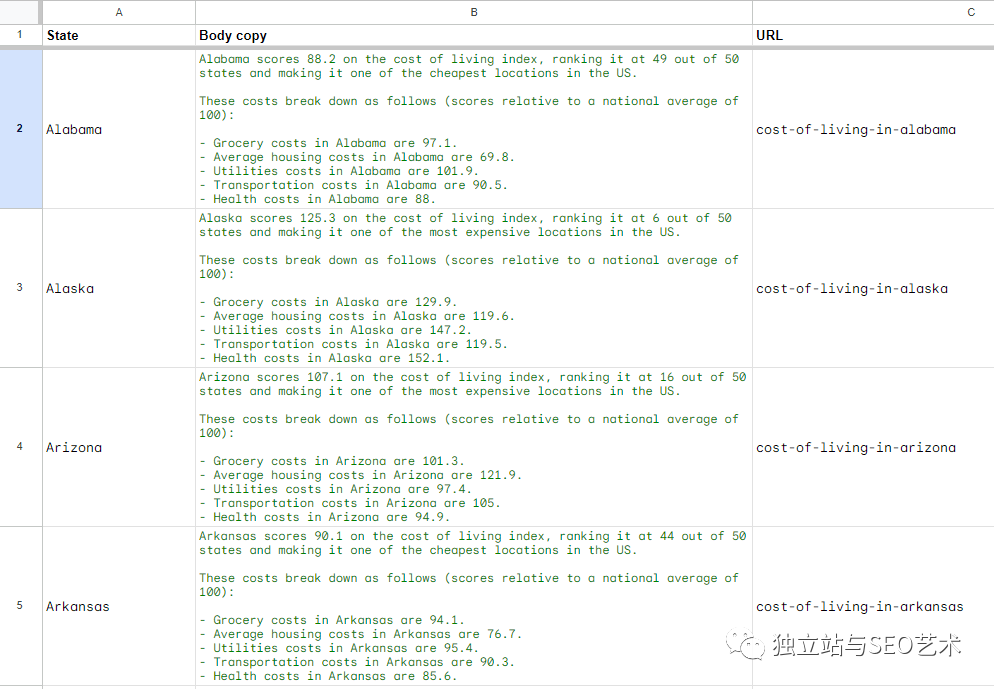This screenshot has height=689, width=994.
Task: Select the Arkansas state cell
Action: click(x=119, y=606)
